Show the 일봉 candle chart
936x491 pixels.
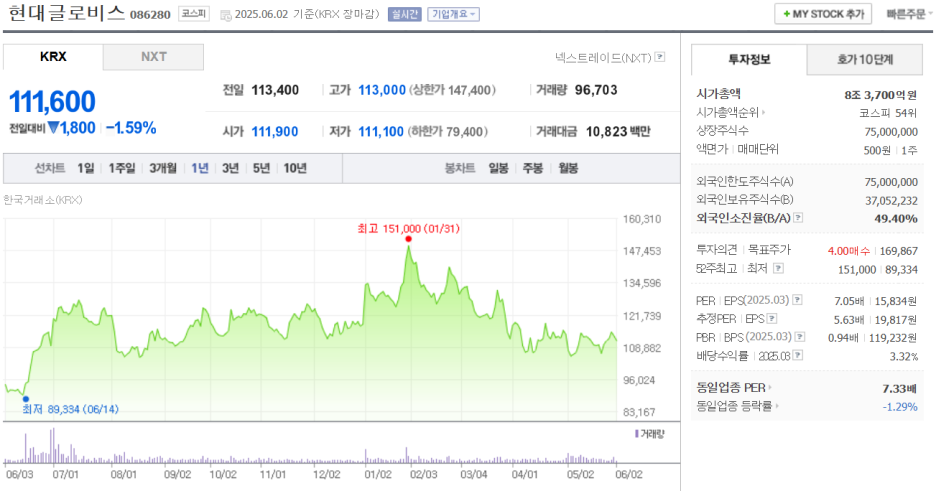pyautogui.click(x=498, y=169)
